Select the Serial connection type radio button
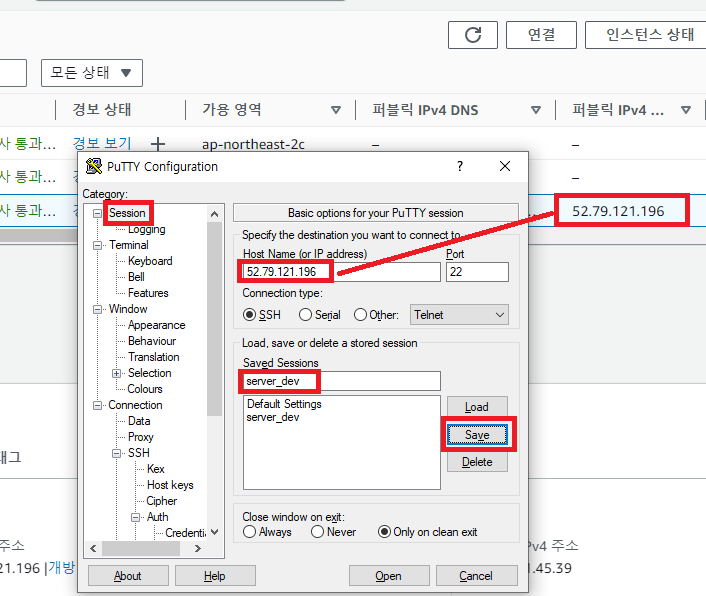The image size is (706, 596). tap(305, 315)
